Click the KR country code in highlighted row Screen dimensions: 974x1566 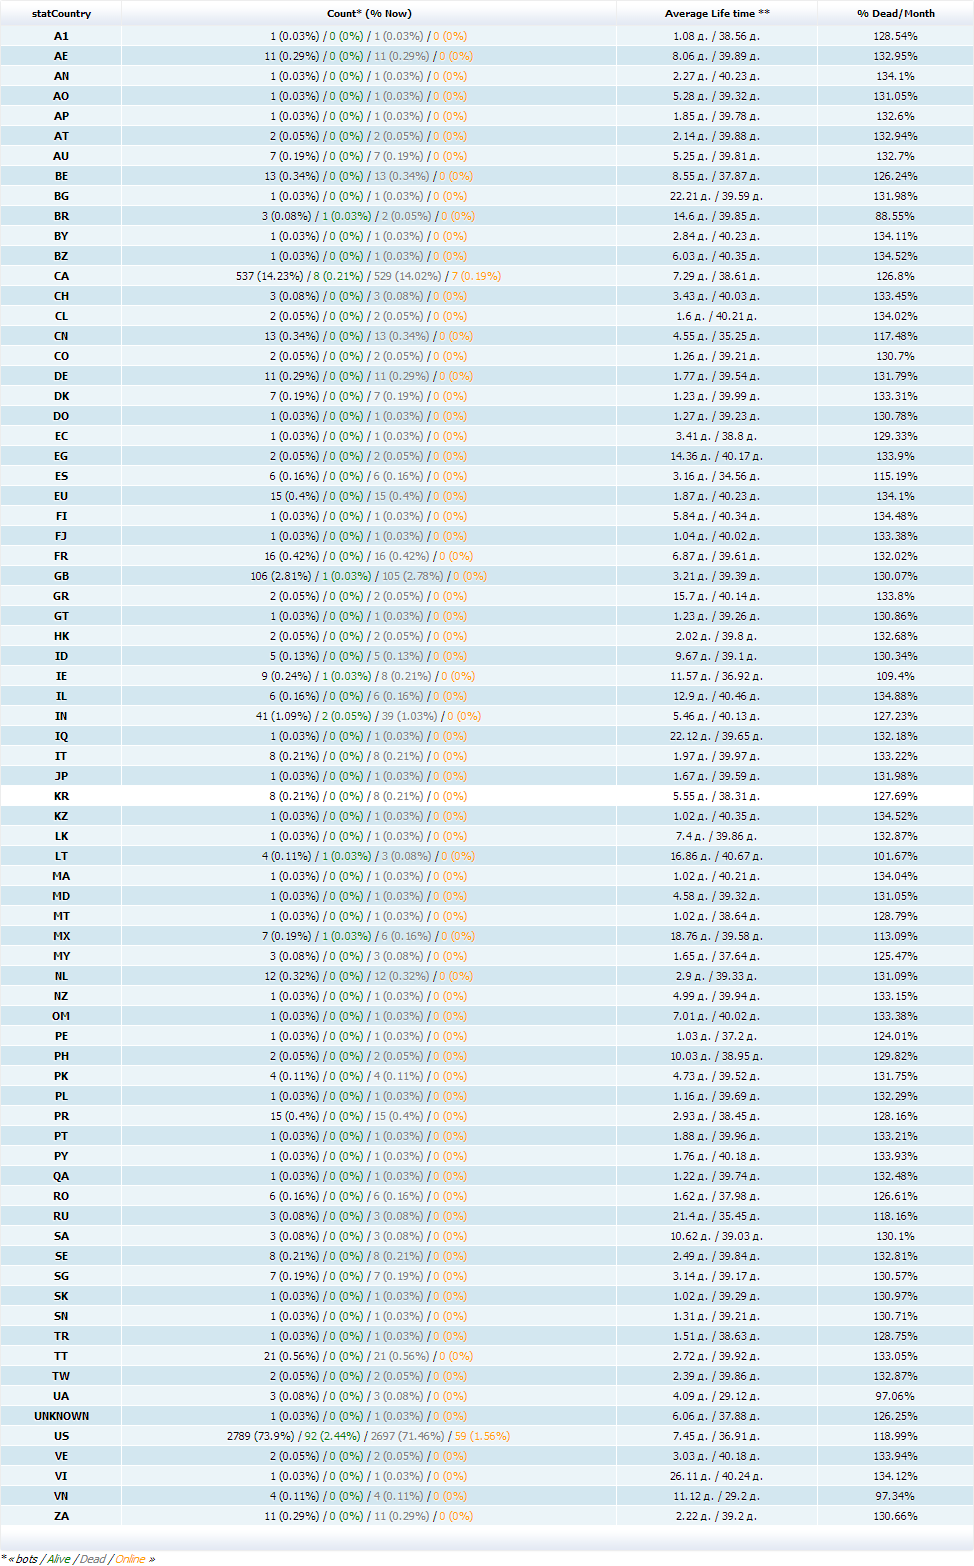pos(61,796)
